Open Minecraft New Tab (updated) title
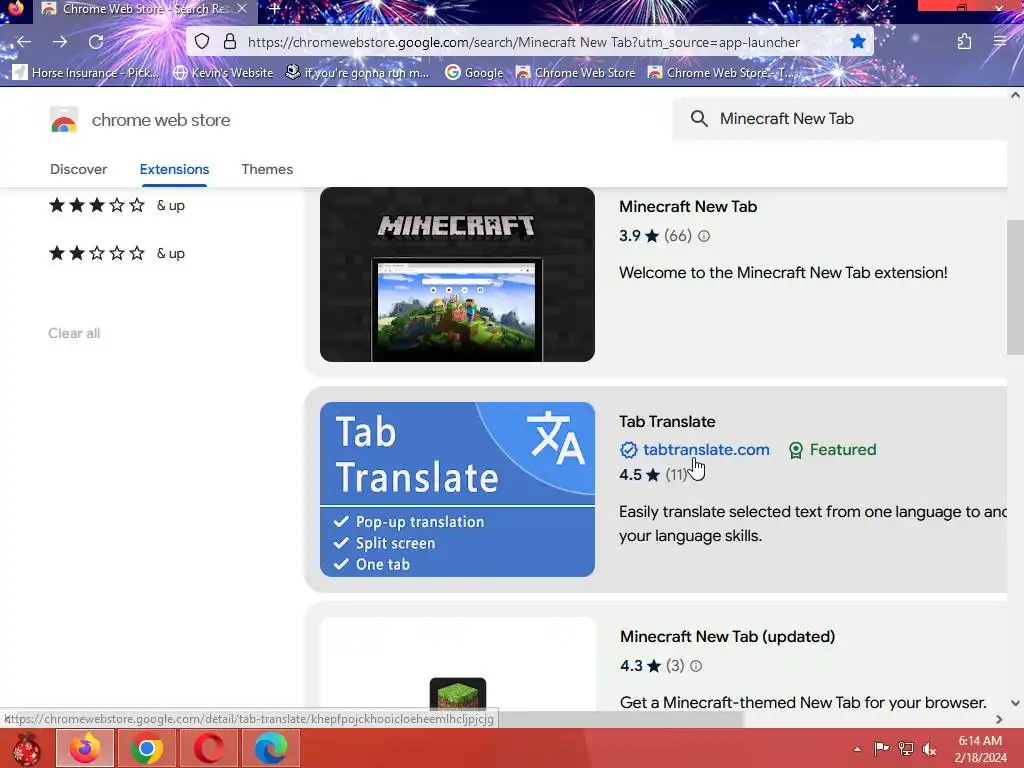Screen dimensions: 1024x768 [x=728, y=637]
